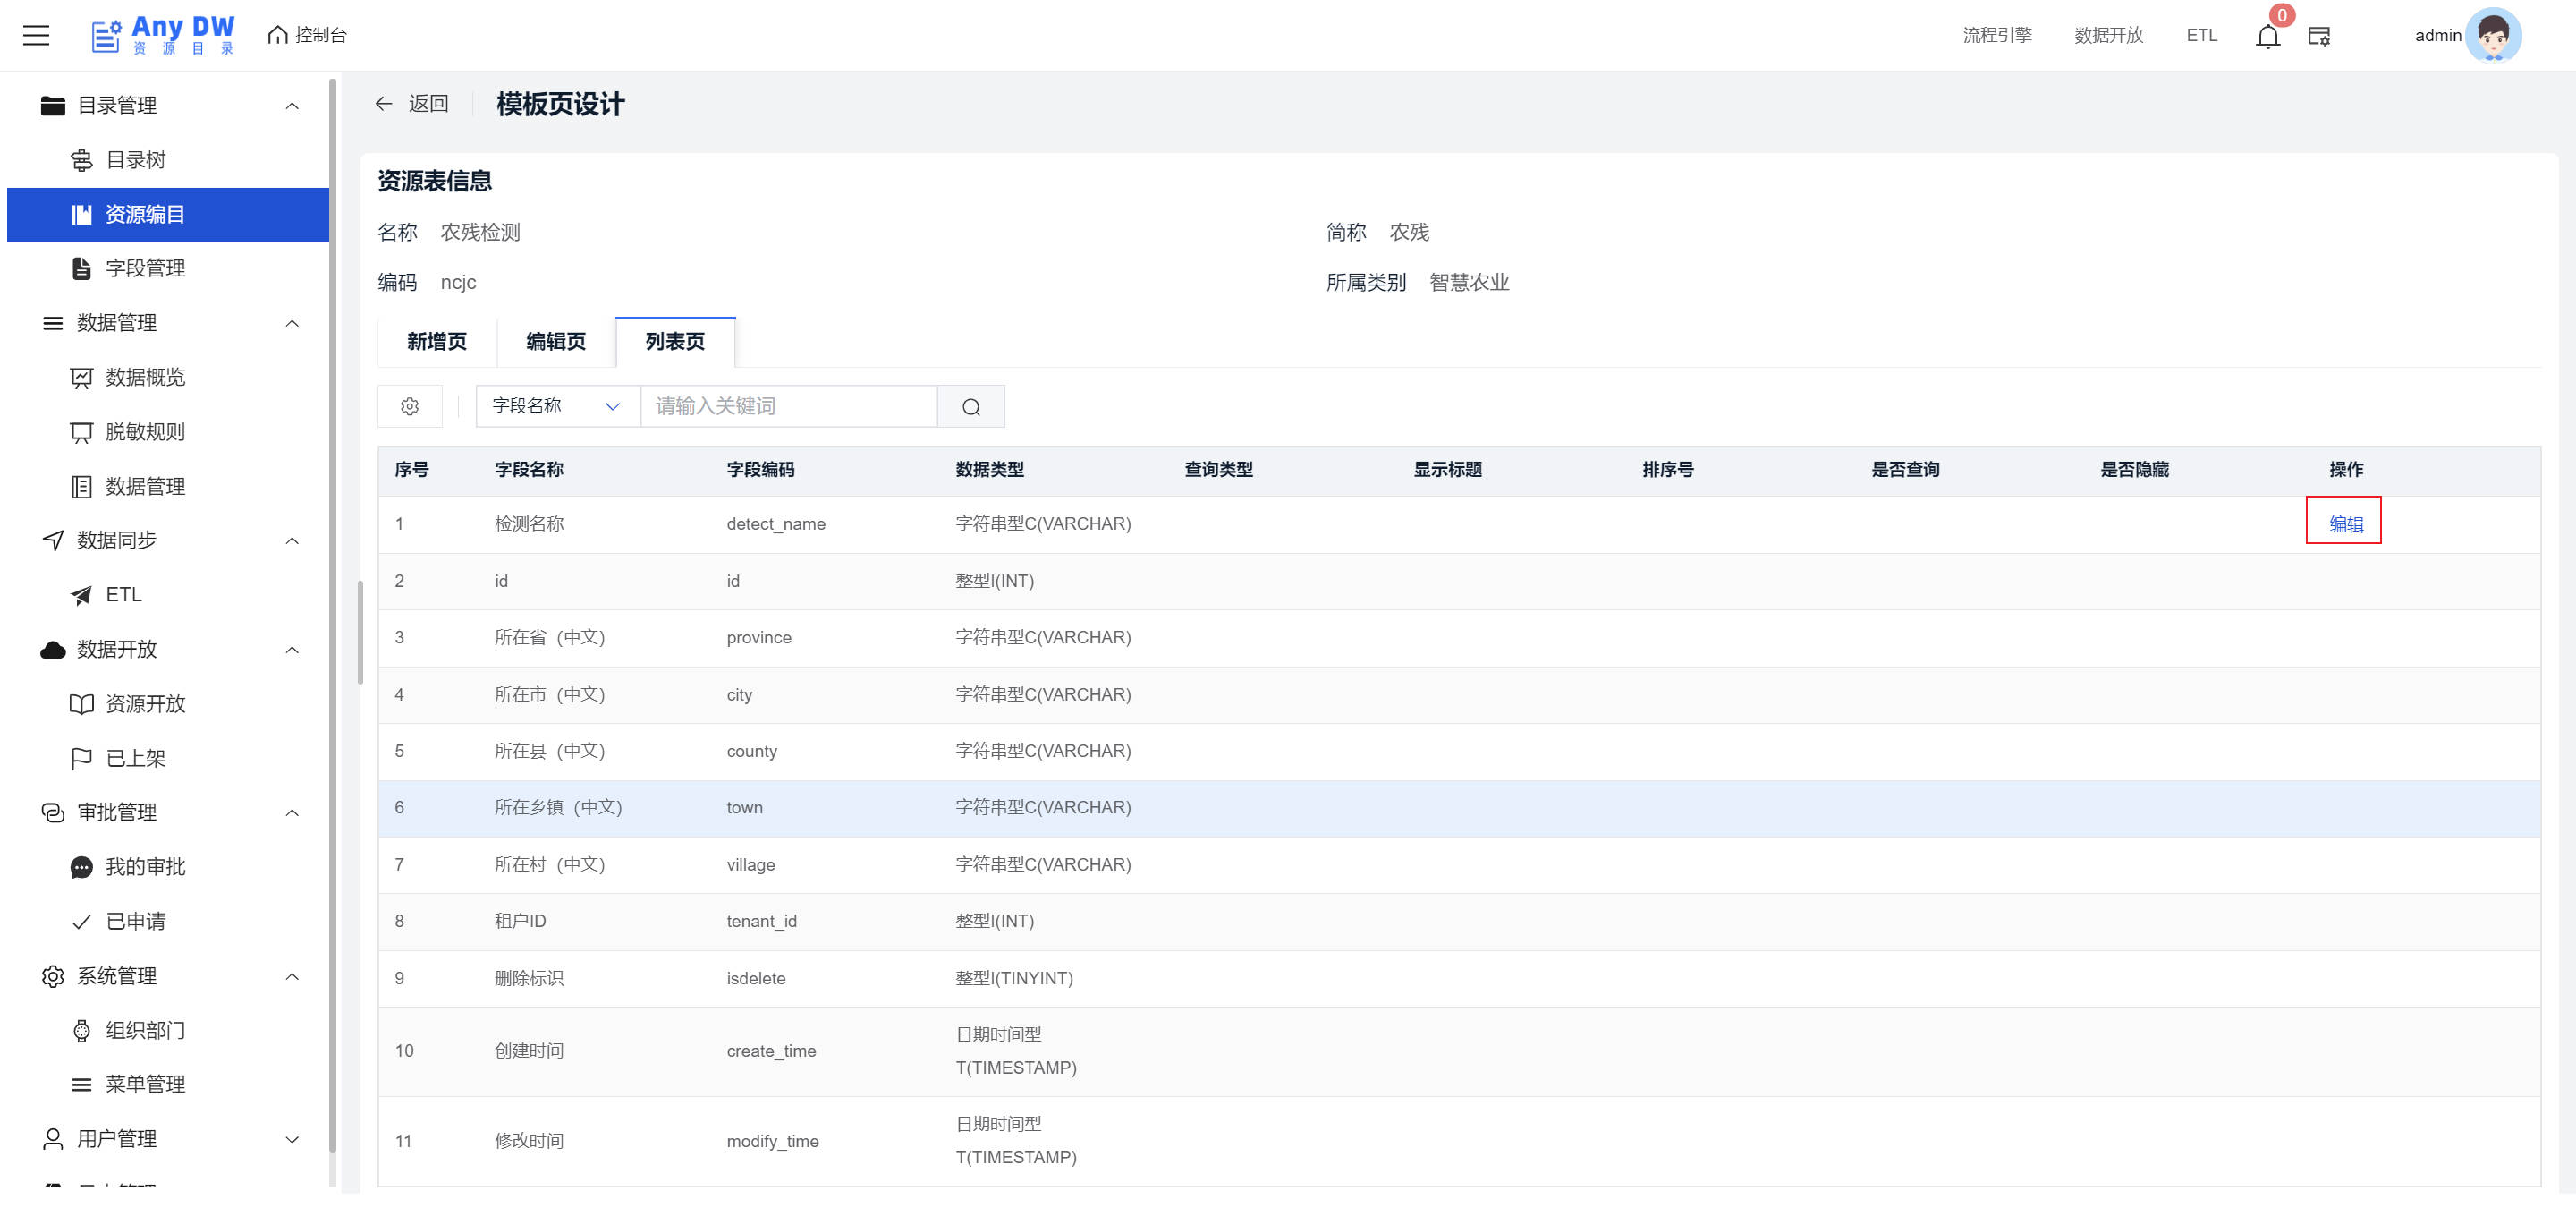Open the 字段名称 dropdown
Viewport: 2576px width, 1208px height.
[557, 406]
